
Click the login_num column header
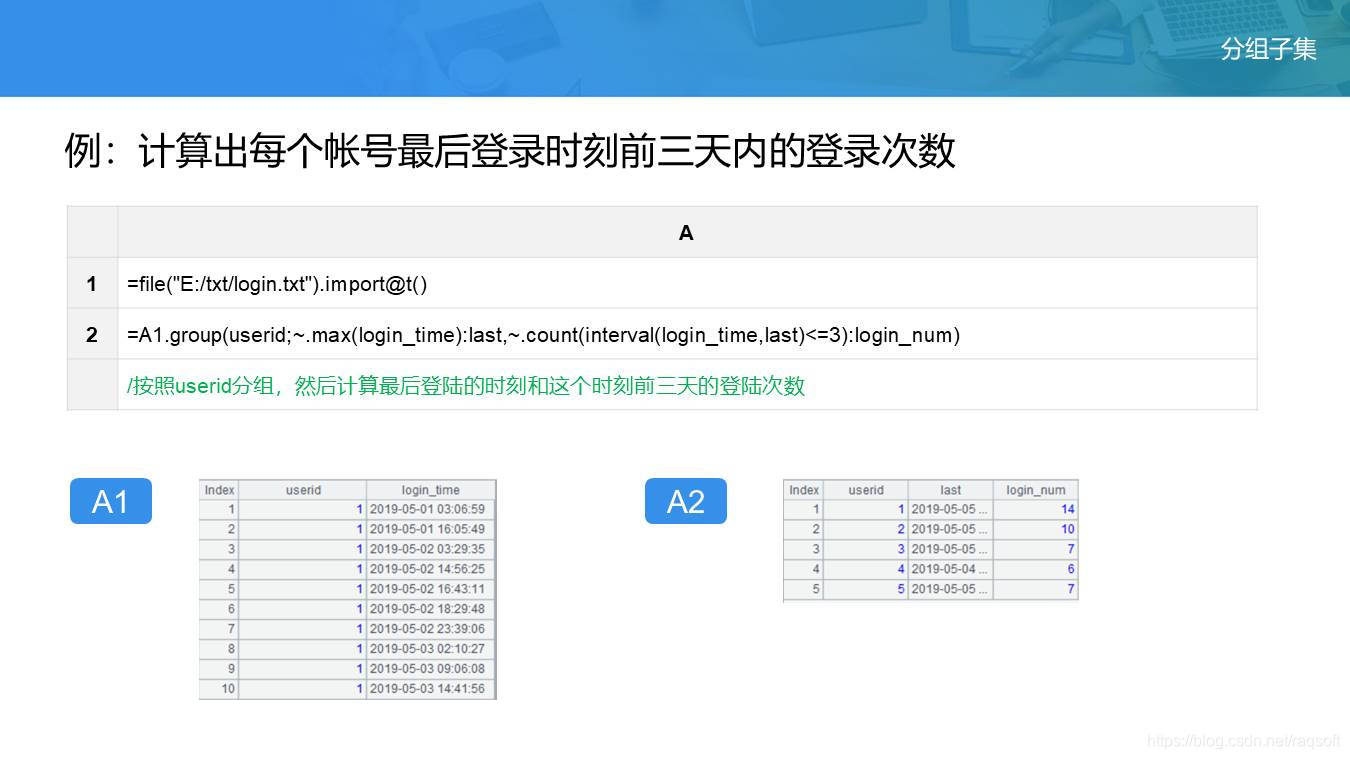[x=1036, y=490]
